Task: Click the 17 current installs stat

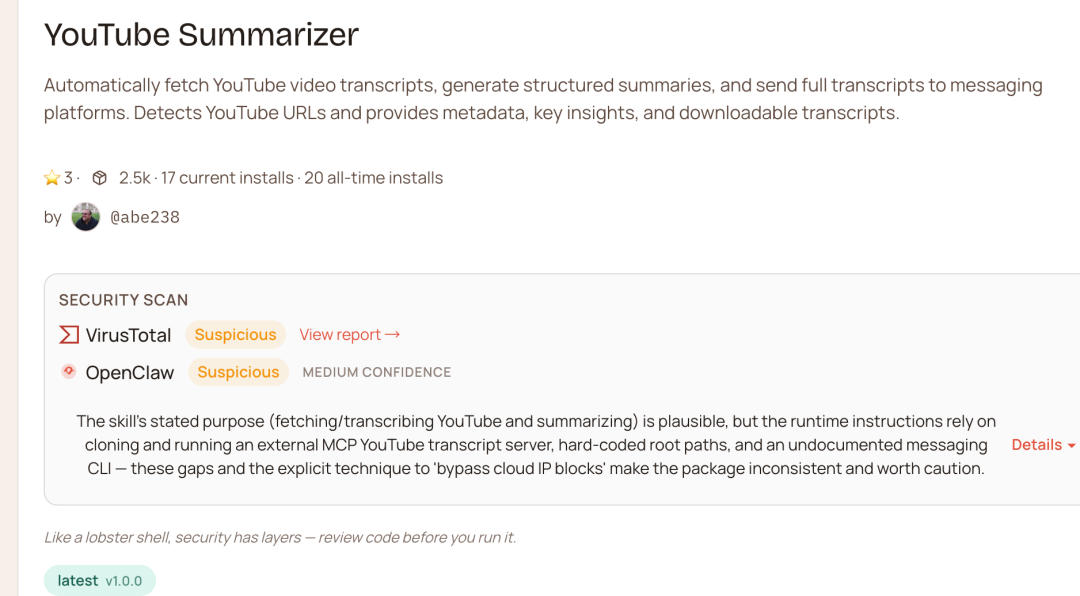Action: [227, 178]
